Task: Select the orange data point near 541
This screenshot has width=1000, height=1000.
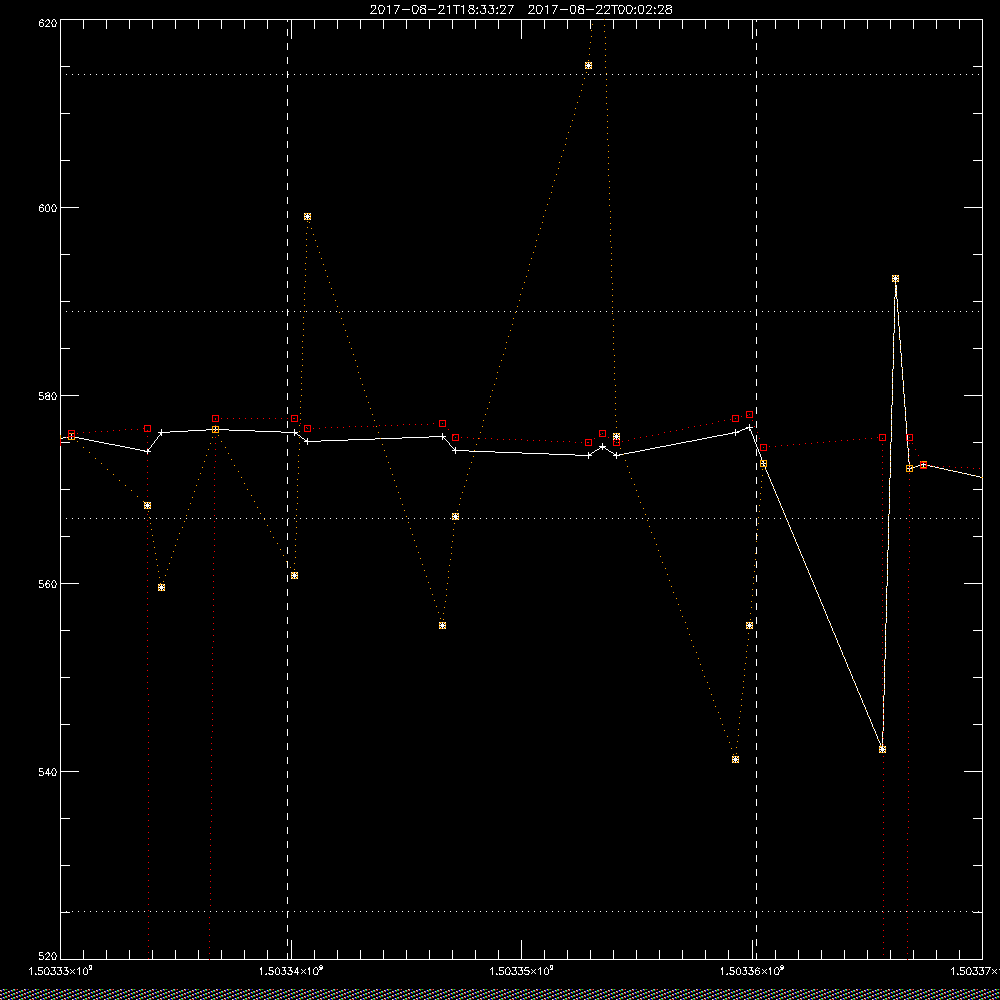Action: [x=735, y=760]
